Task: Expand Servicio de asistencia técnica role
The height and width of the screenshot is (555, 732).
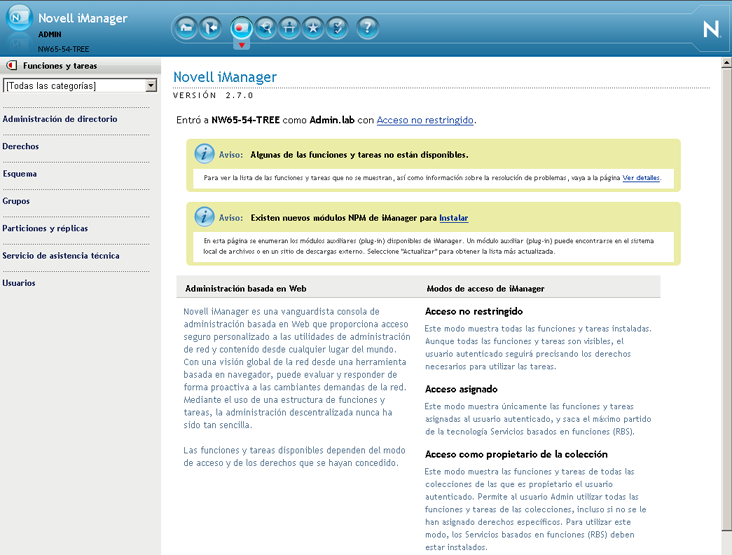Action: click(61, 256)
